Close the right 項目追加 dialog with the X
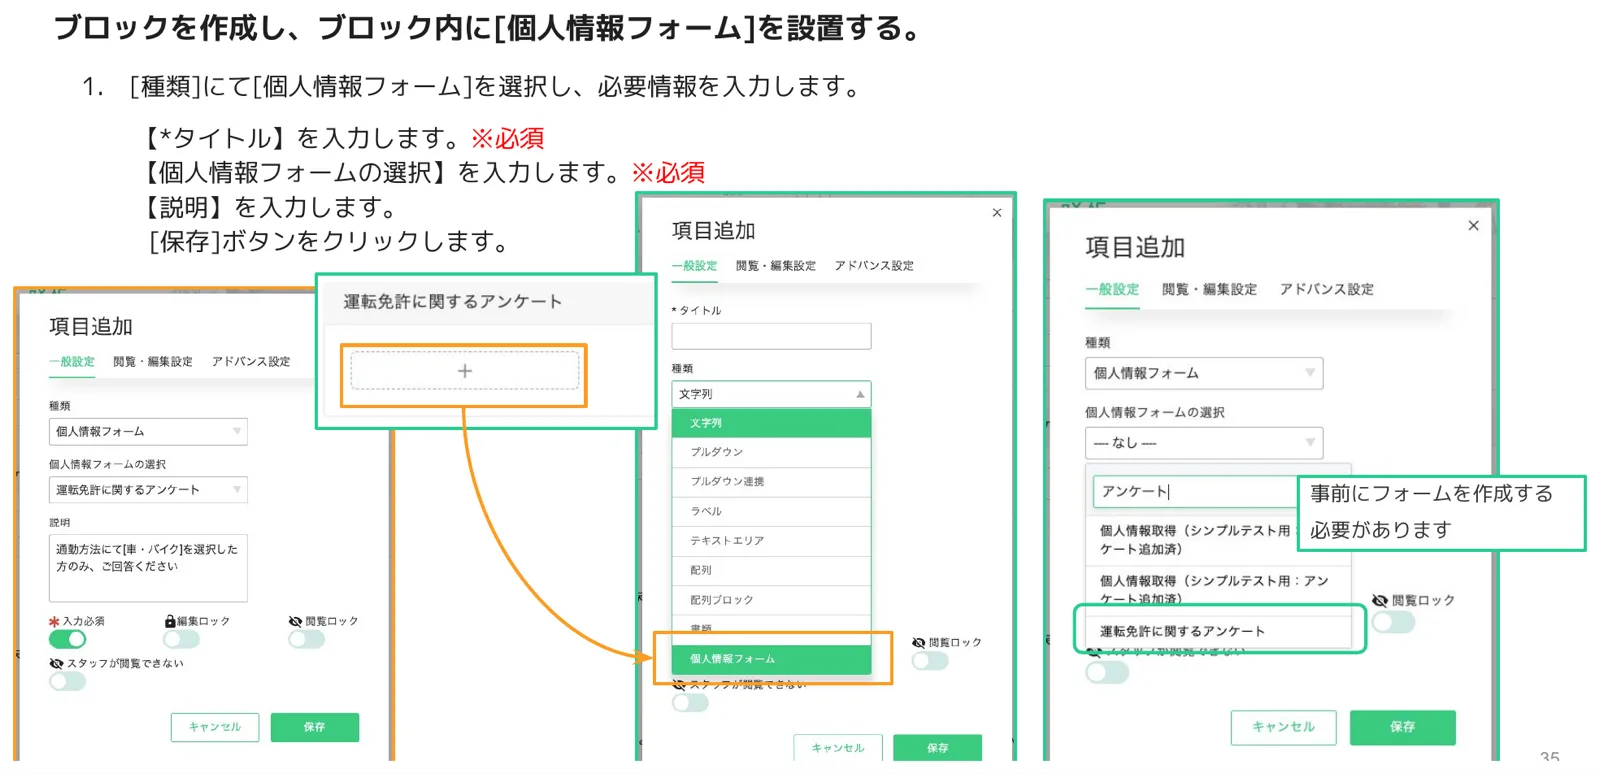Screen dimensions: 1600x774 (x=1473, y=226)
